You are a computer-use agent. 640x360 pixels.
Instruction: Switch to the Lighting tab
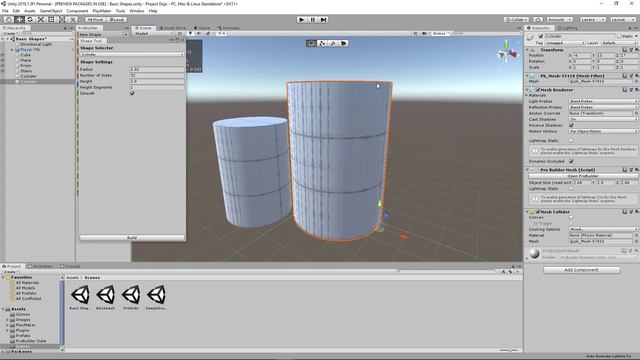tap(568, 28)
